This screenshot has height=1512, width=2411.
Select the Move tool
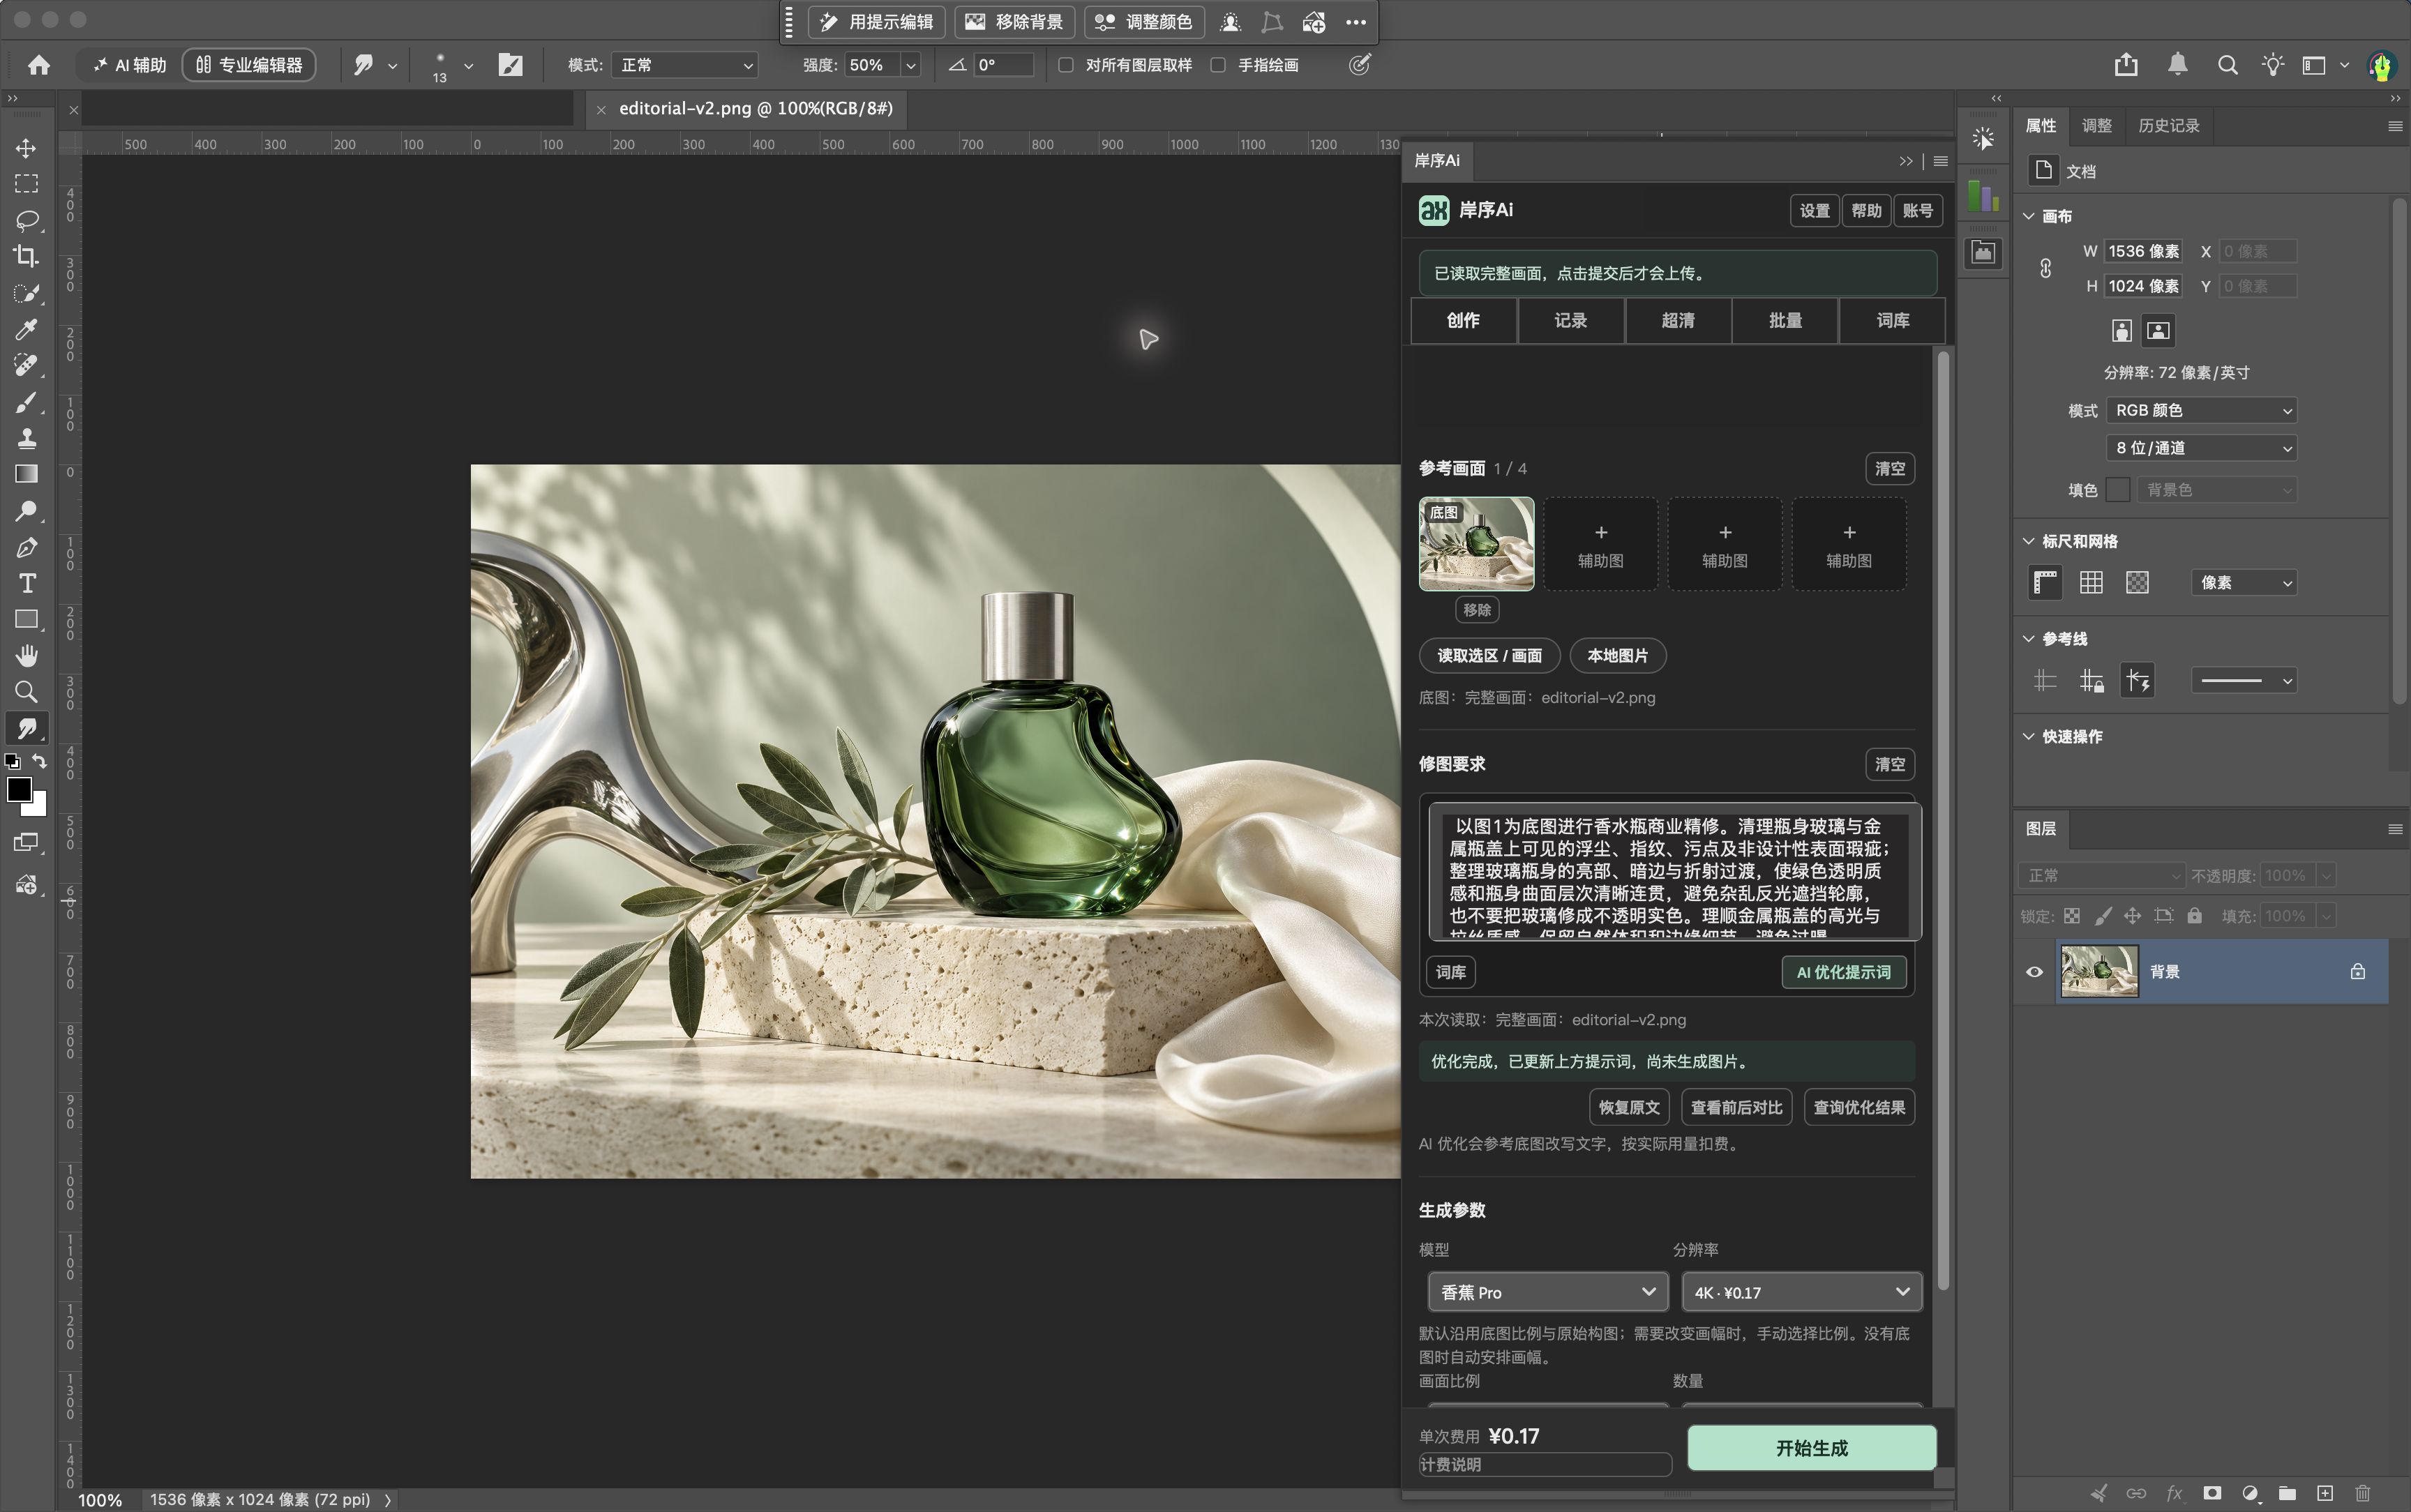[x=27, y=148]
